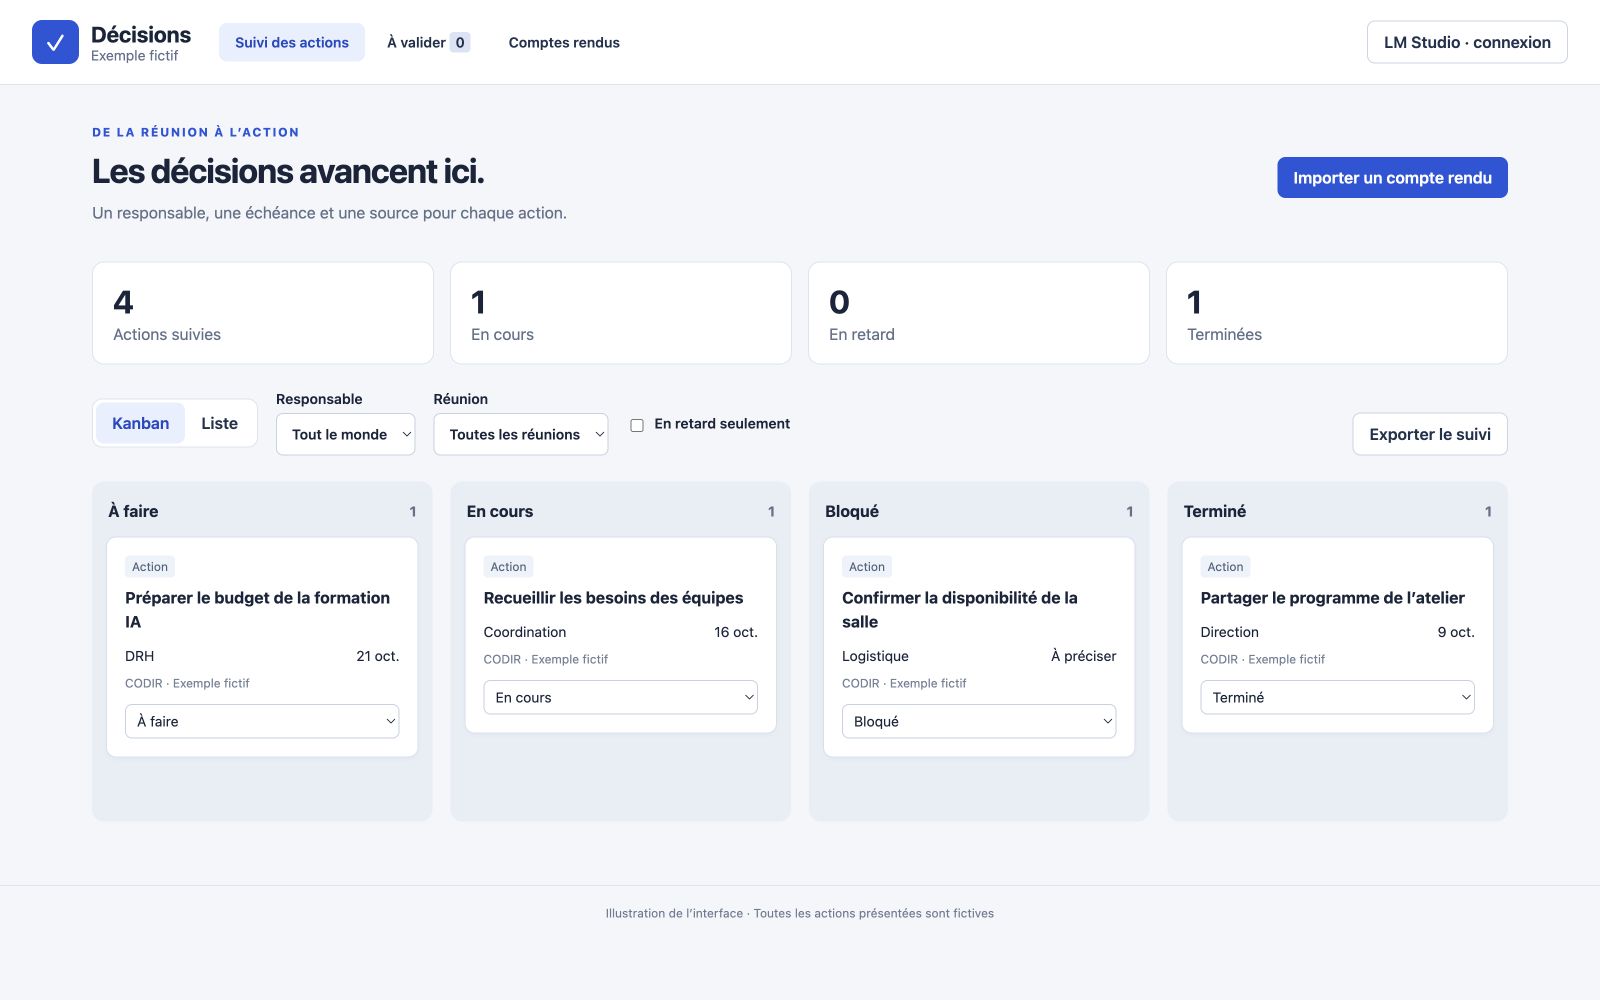The height and width of the screenshot is (1000, 1600).
Task: Click the Bloqué column header
Action: (852, 511)
